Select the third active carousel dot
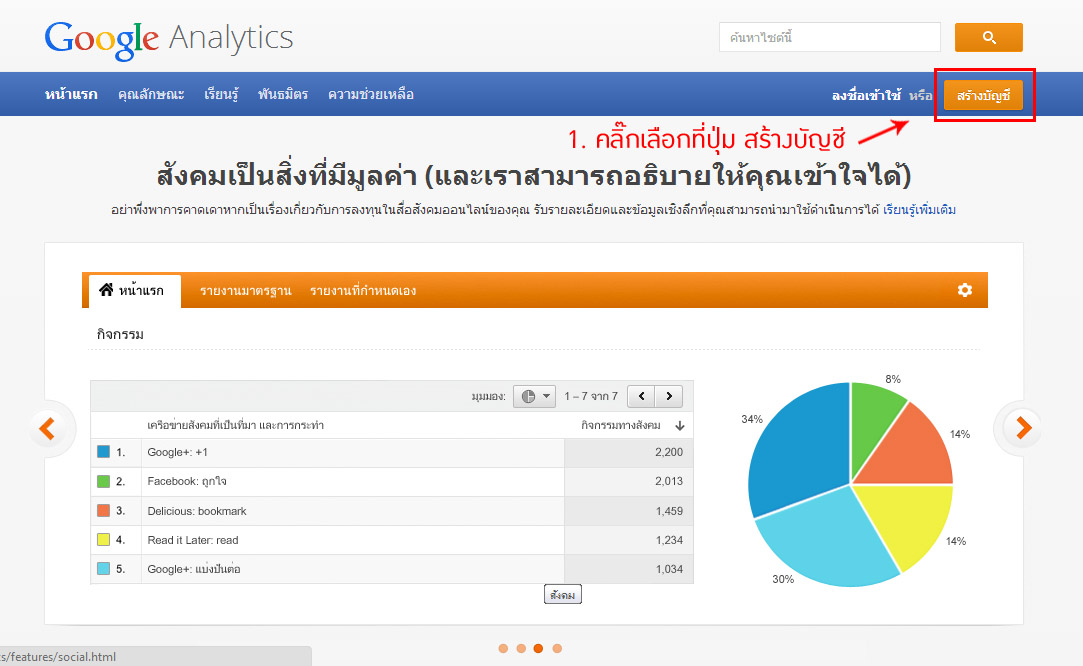The width and height of the screenshot is (1083, 666). pos(538,648)
